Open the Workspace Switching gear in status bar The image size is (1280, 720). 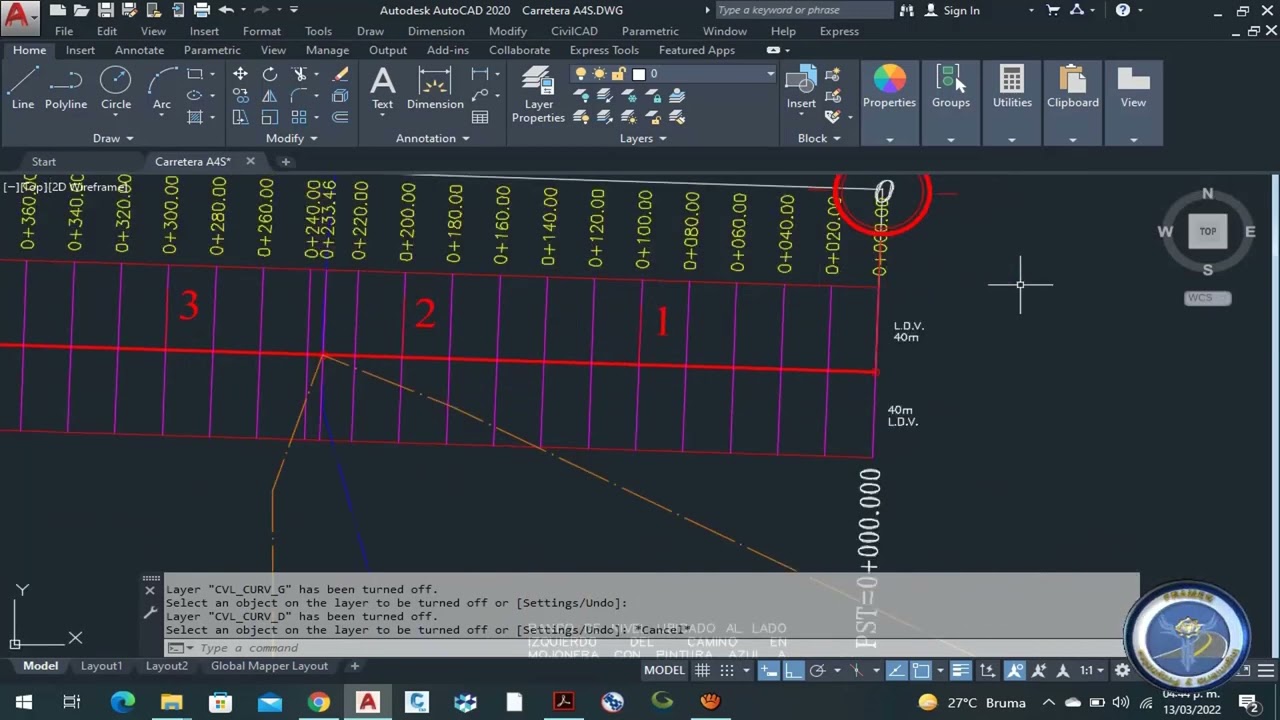click(1122, 670)
